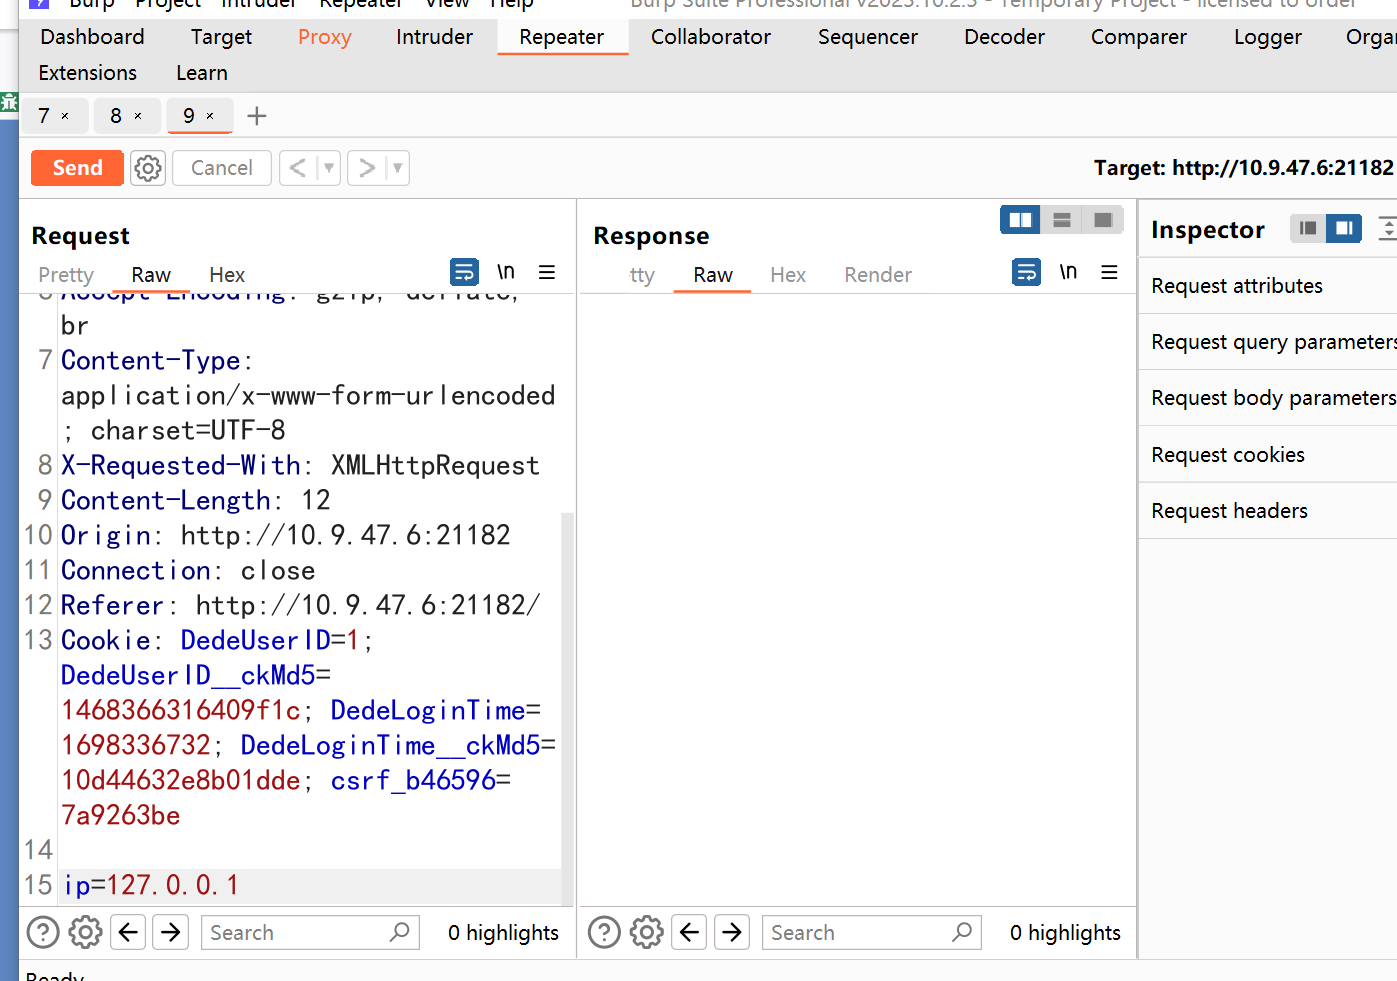Open the Proxy tab
This screenshot has height=981, width=1397.
point(324,37)
